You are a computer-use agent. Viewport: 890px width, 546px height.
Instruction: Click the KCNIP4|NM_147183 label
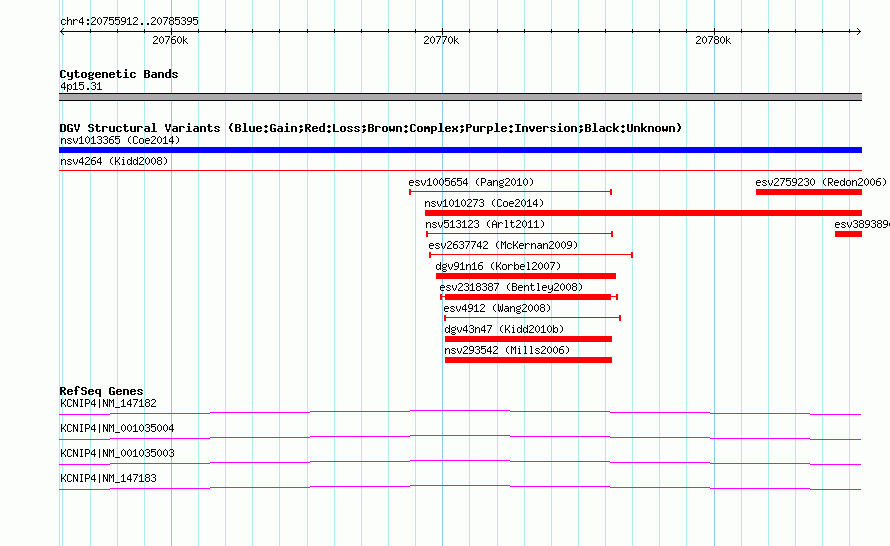[108, 478]
